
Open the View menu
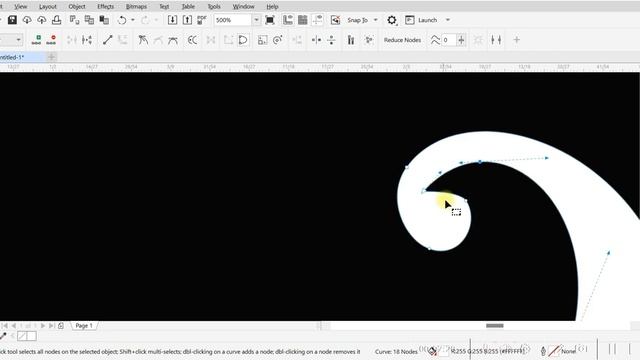pos(21,7)
